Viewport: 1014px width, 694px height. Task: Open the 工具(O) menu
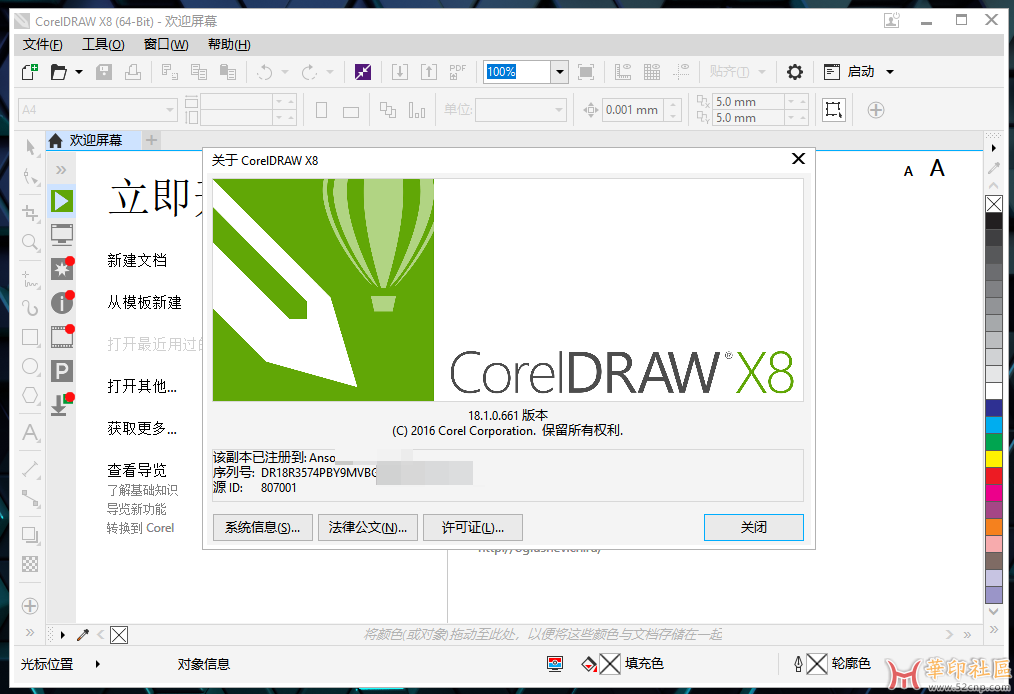click(x=103, y=45)
